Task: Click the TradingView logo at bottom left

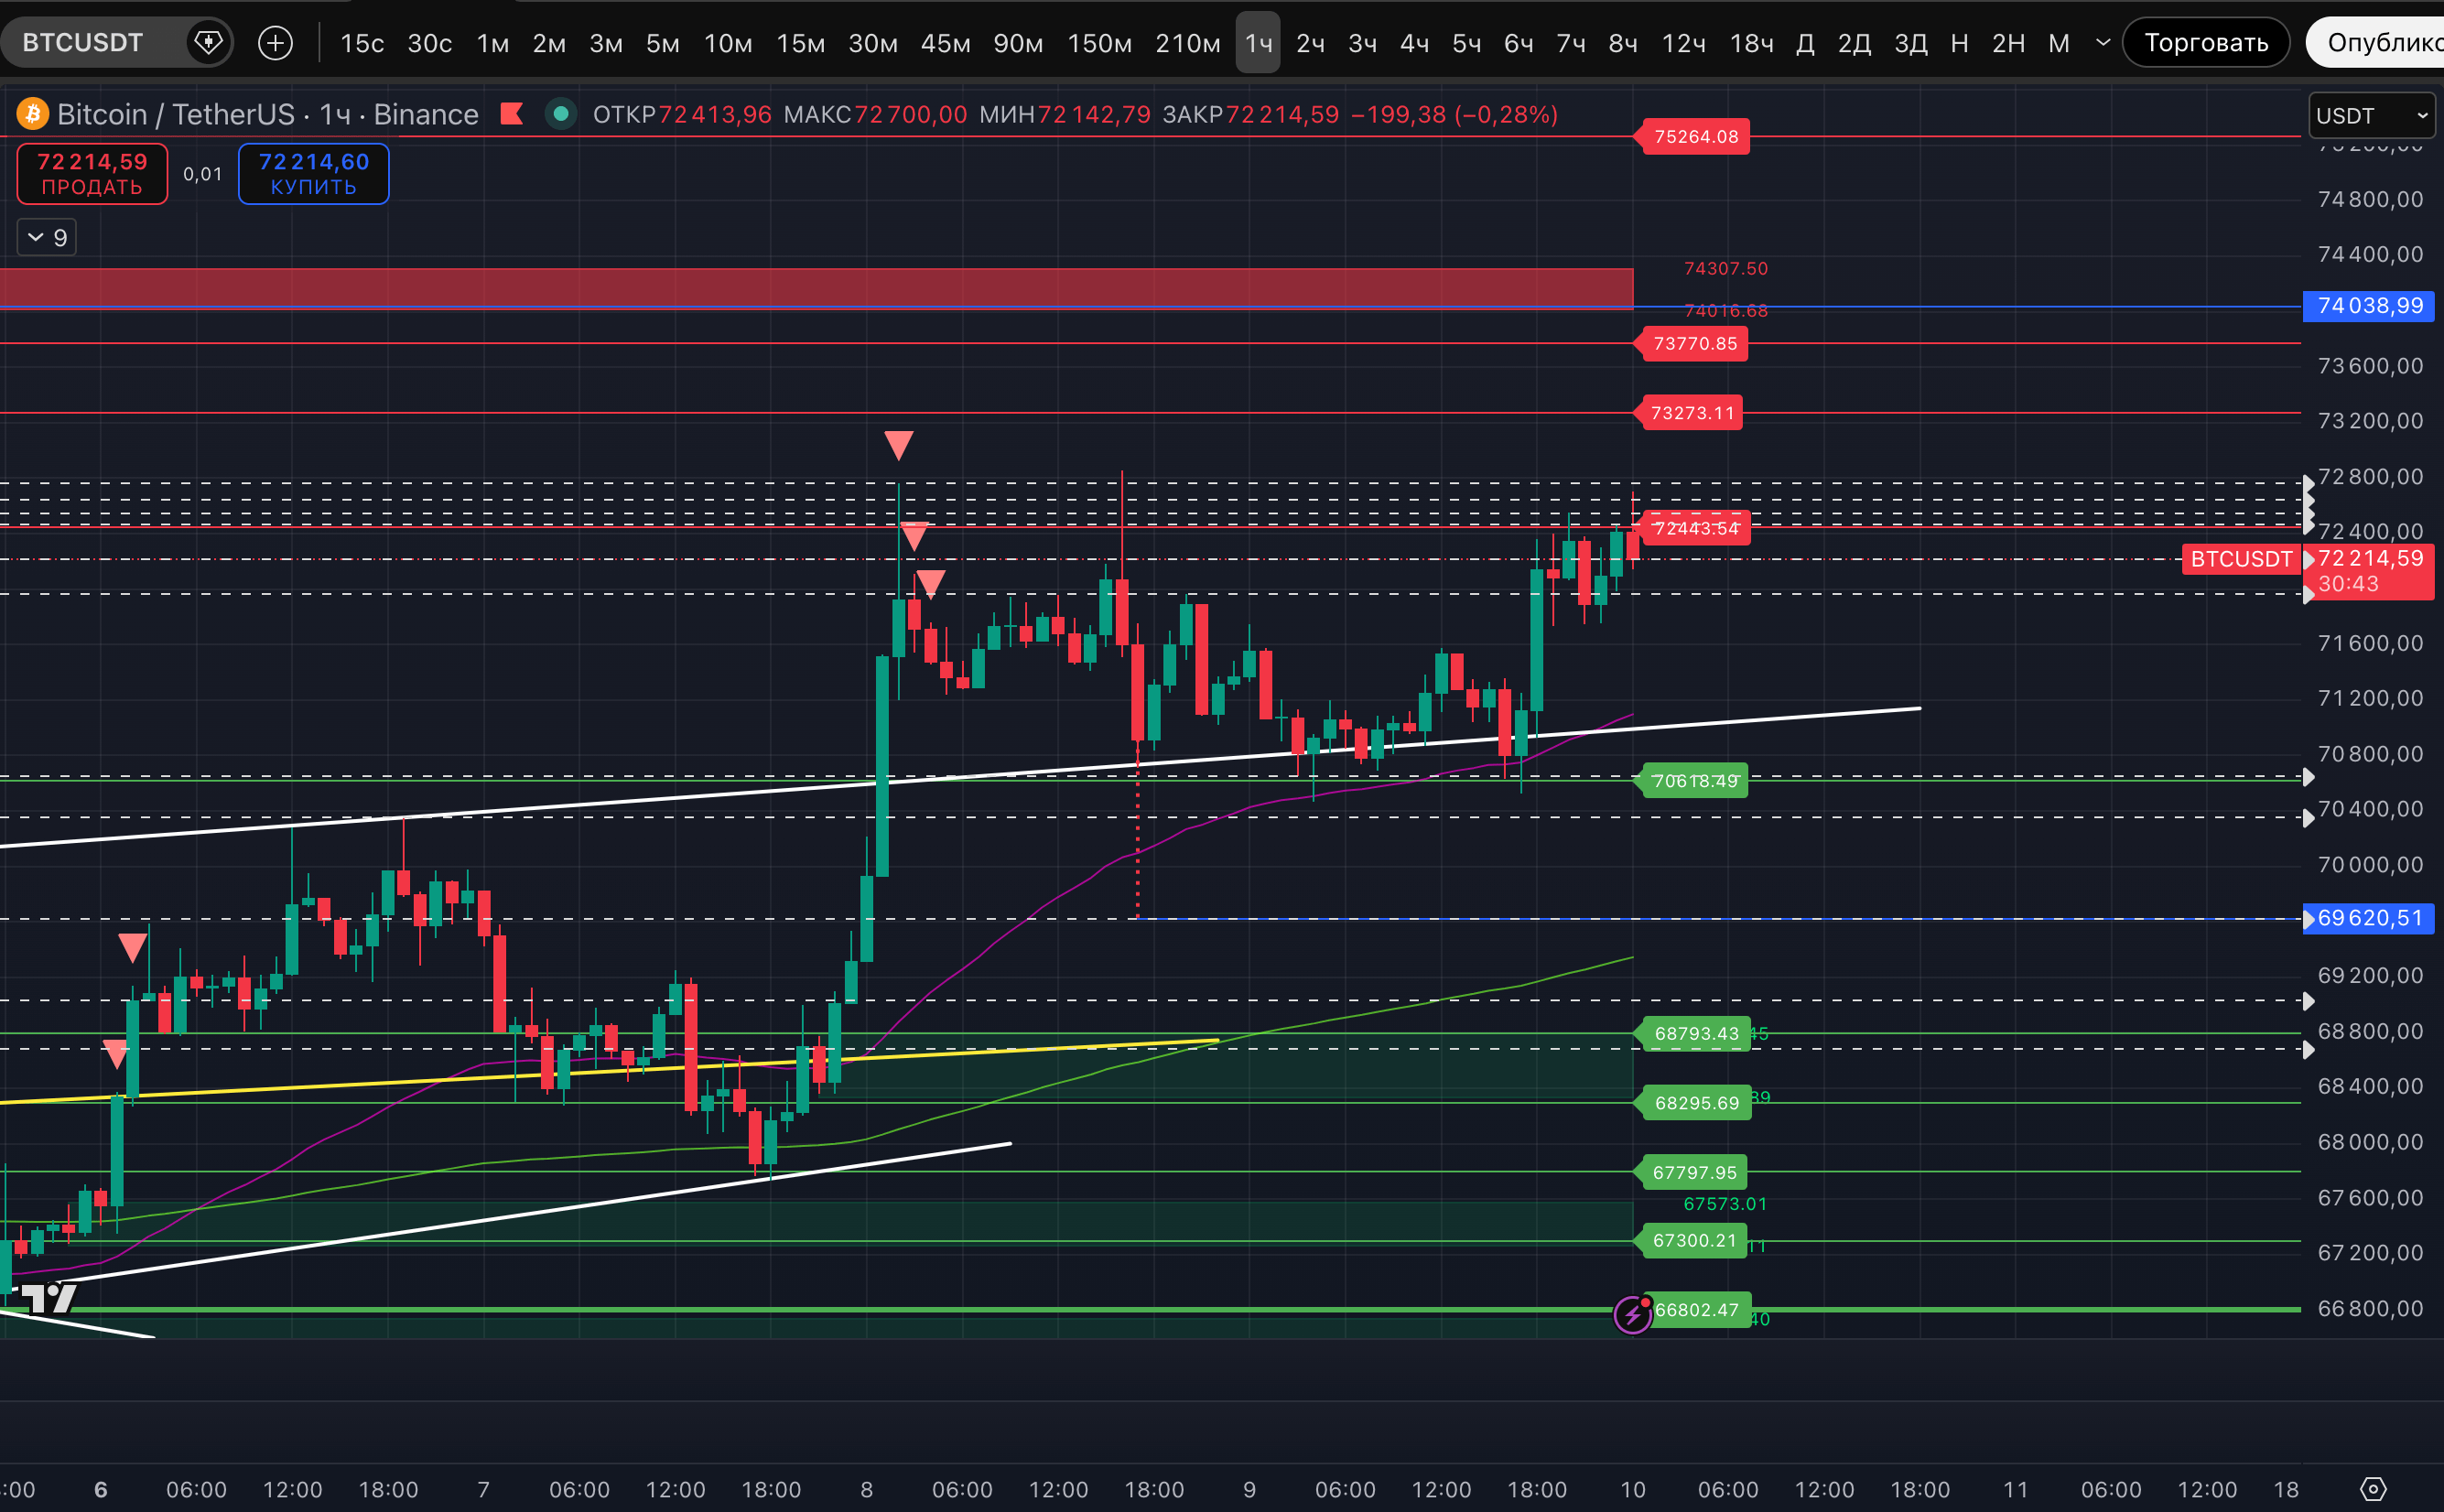Action: [x=48, y=1298]
